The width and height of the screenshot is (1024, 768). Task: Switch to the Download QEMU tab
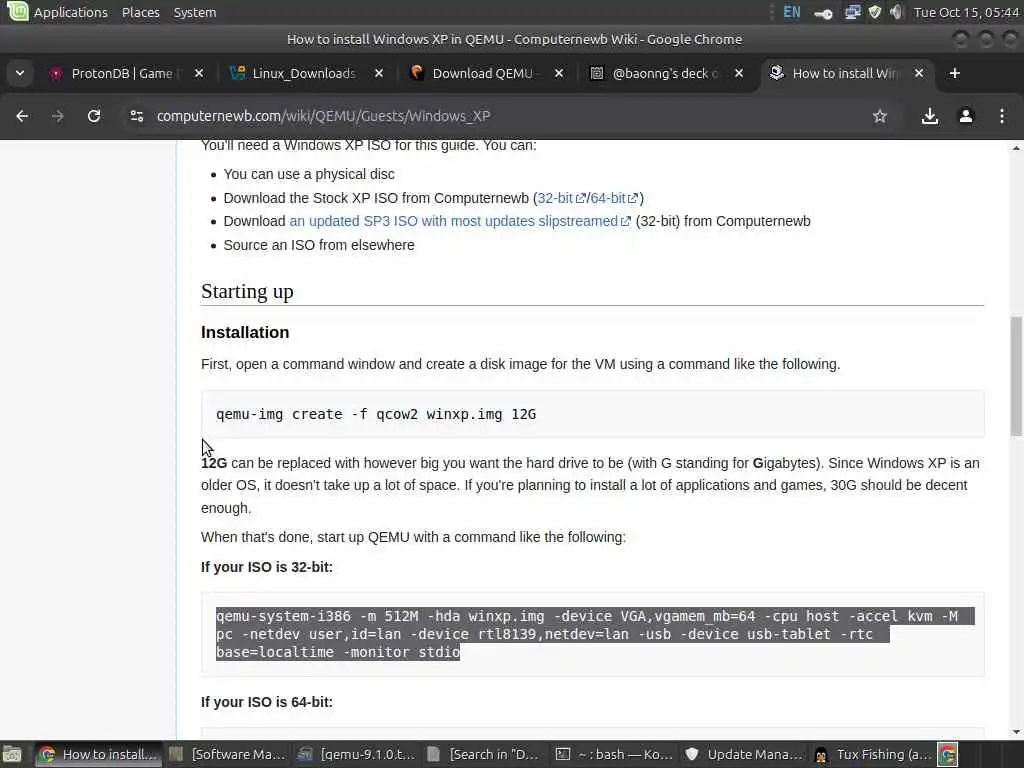coord(483,73)
